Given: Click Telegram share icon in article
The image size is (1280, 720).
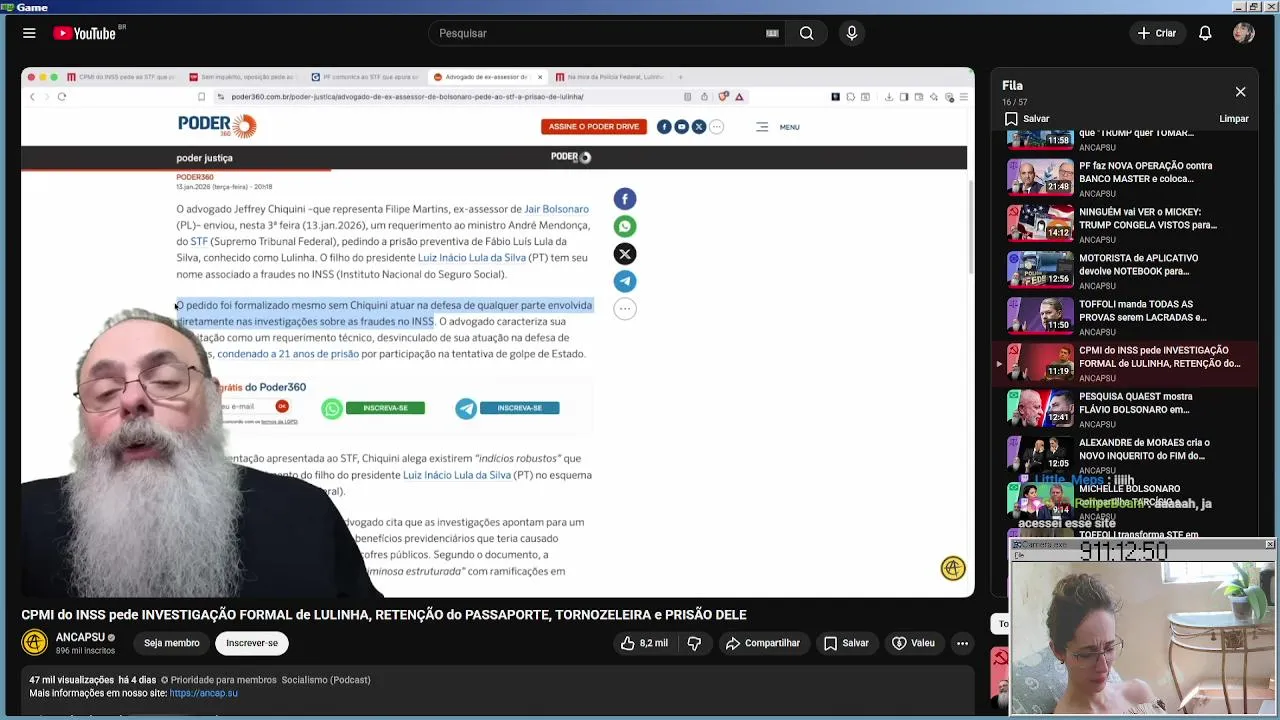Looking at the screenshot, I should pyautogui.click(x=625, y=281).
